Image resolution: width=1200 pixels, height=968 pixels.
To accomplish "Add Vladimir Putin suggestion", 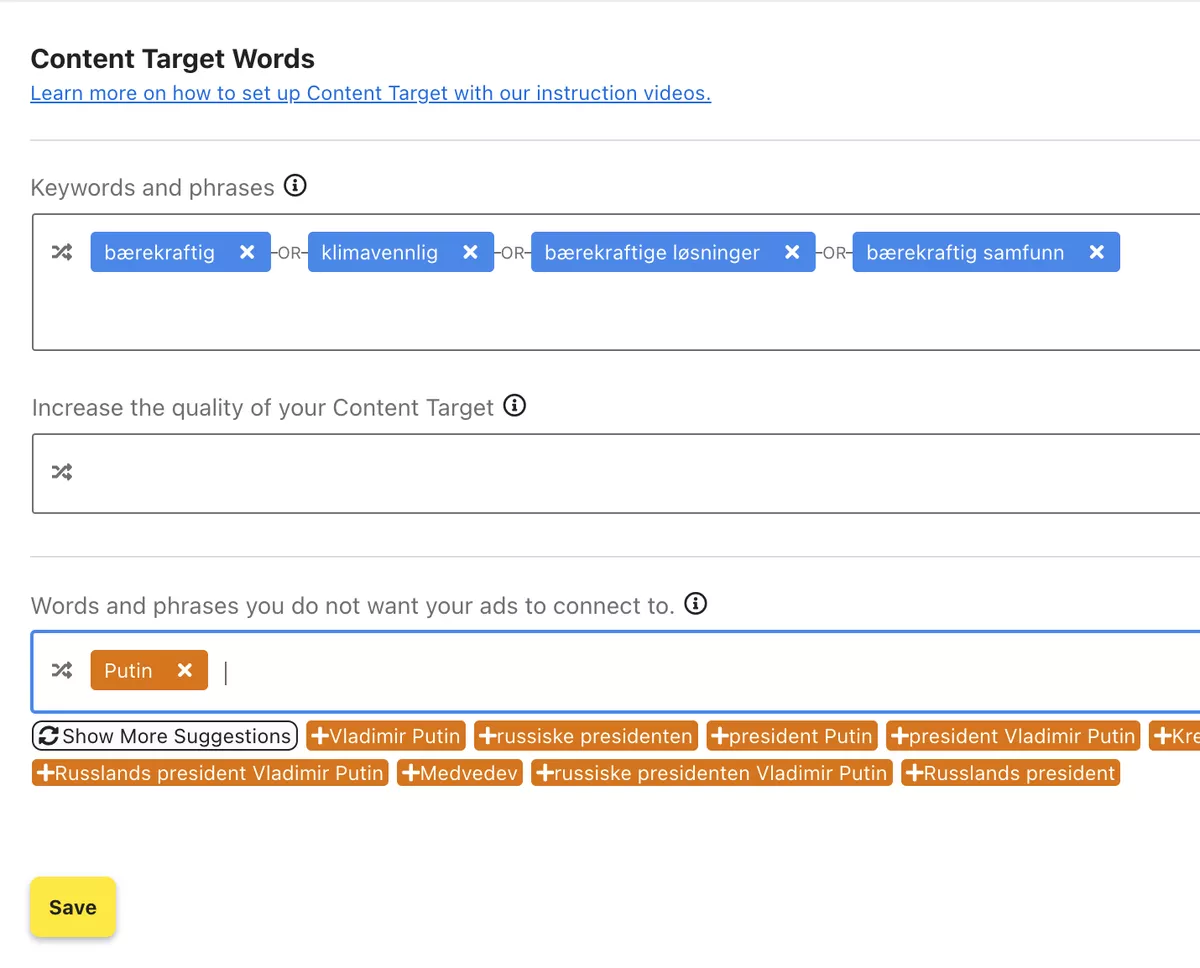I will coord(386,736).
